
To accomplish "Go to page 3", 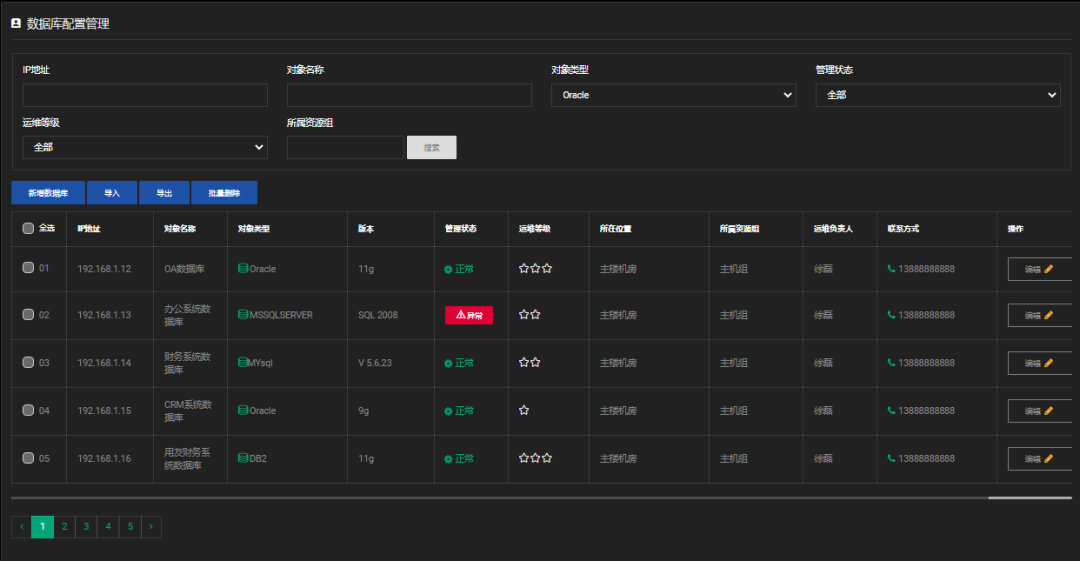I will (x=86, y=527).
